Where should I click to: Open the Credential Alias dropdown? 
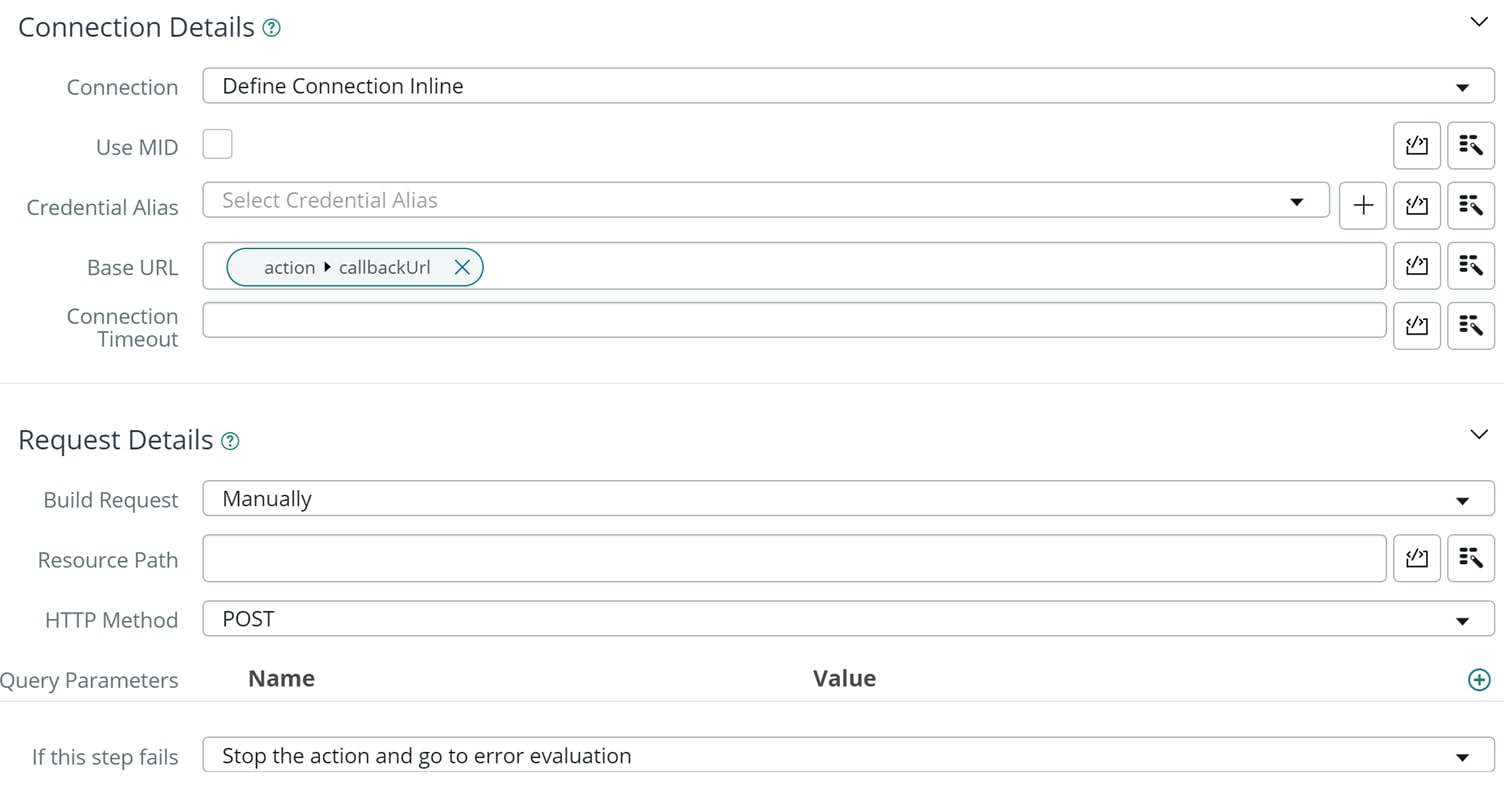click(x=765, y=200)
